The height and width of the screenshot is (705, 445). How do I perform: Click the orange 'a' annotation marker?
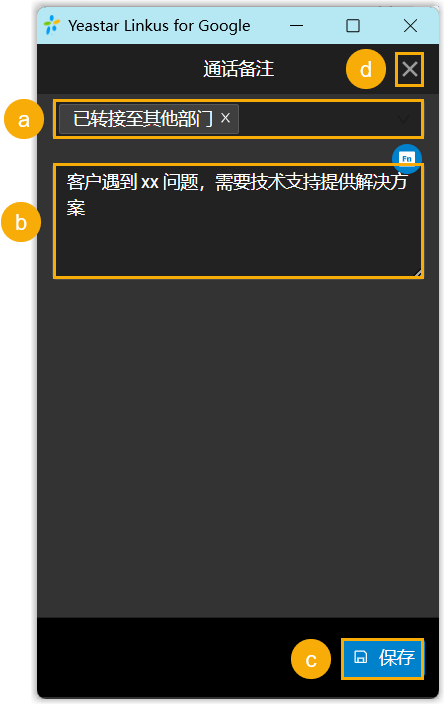pyautogui.click(x=24, y=119)
